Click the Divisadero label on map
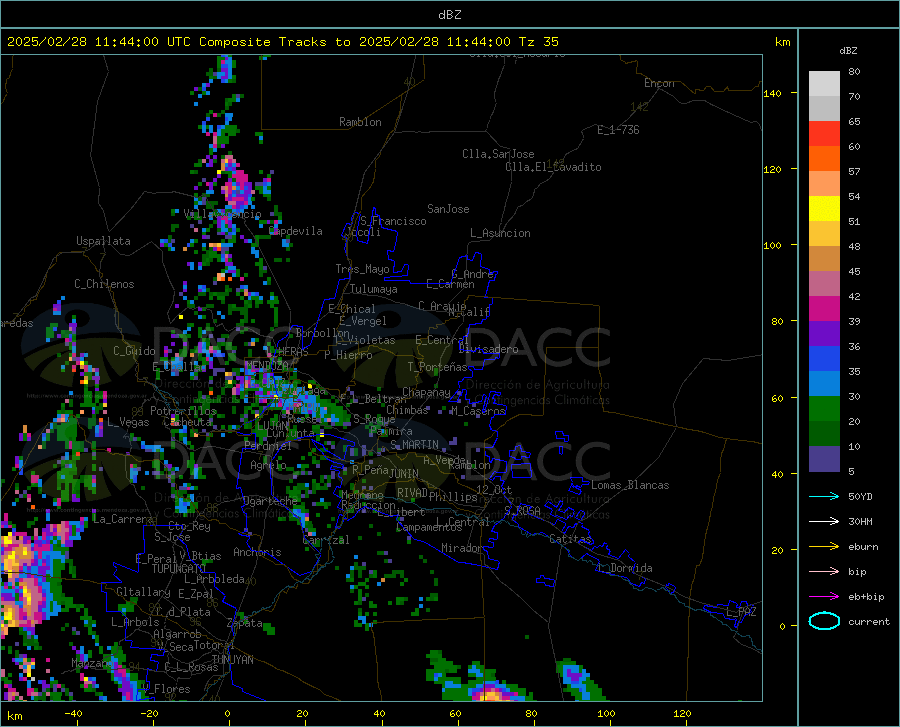Image resolution: width=900 pixels, height=727 pixels. (488, 349)
